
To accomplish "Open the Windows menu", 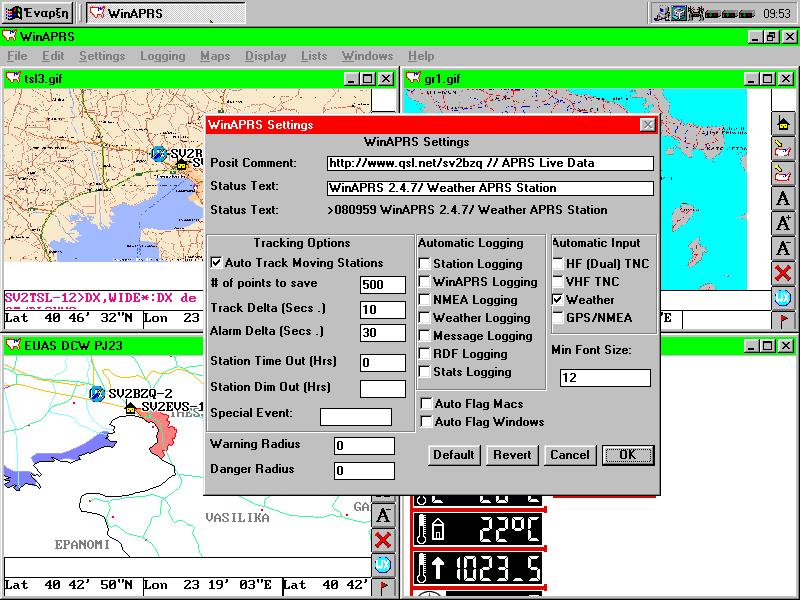I will tap(367, 56).
